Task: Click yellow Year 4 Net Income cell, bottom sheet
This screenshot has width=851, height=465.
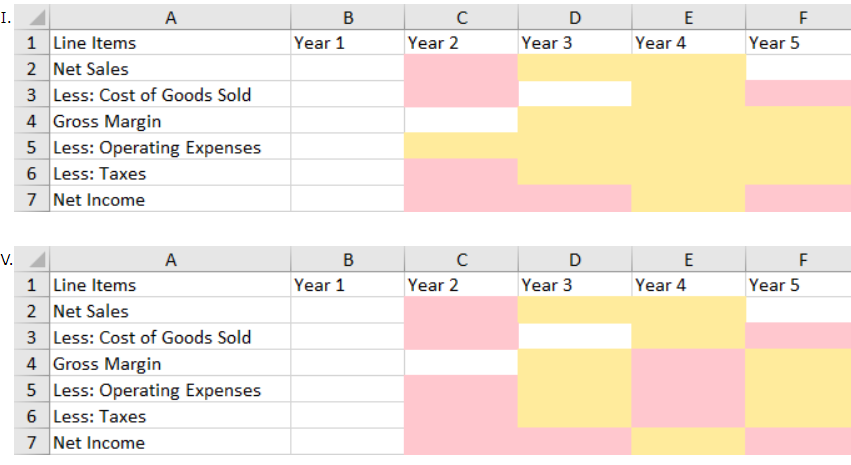Action: point(687,442)
